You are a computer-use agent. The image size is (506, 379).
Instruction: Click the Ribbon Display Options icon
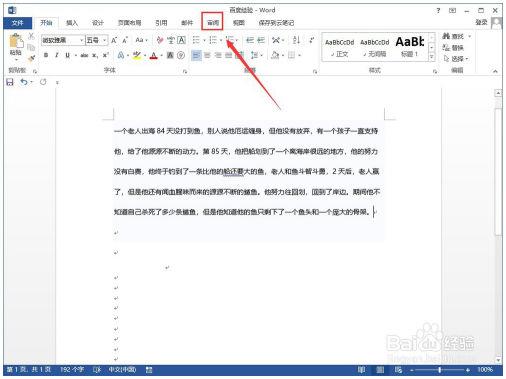452,11
